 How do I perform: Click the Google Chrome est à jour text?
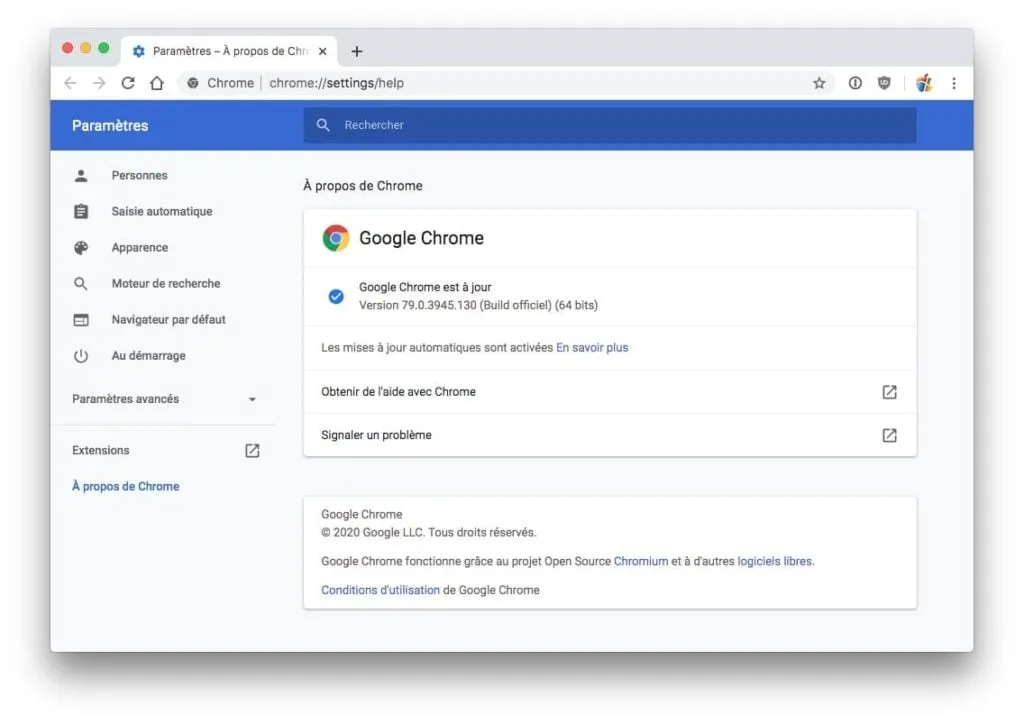(425, 287)
